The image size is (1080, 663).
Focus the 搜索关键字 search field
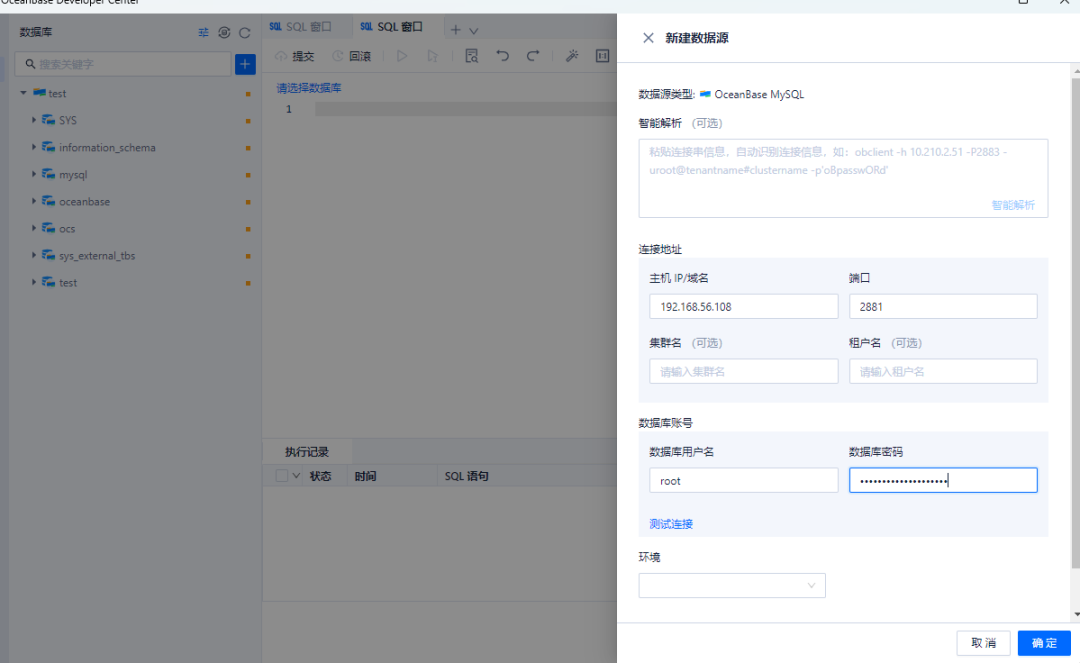pyautogui.click(x=123, y=64)
